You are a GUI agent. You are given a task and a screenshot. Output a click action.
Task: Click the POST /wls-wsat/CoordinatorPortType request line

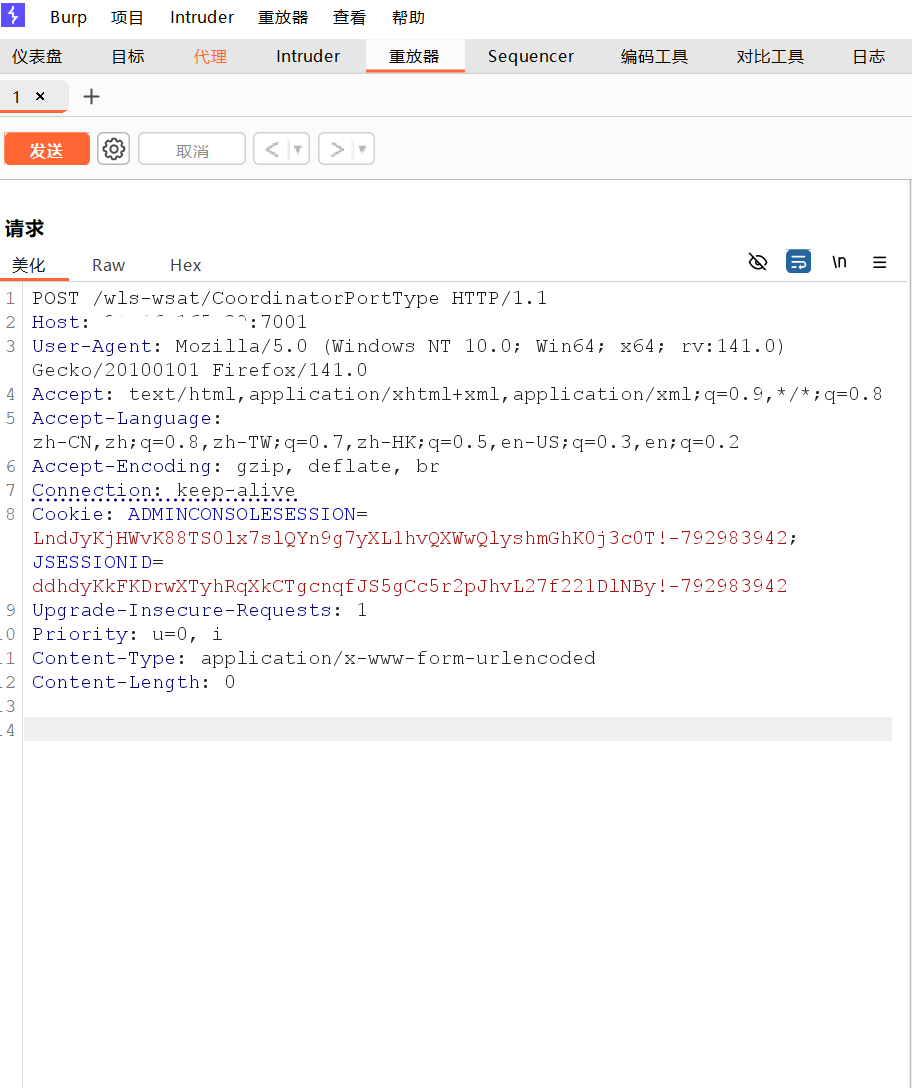coord(289,298)
